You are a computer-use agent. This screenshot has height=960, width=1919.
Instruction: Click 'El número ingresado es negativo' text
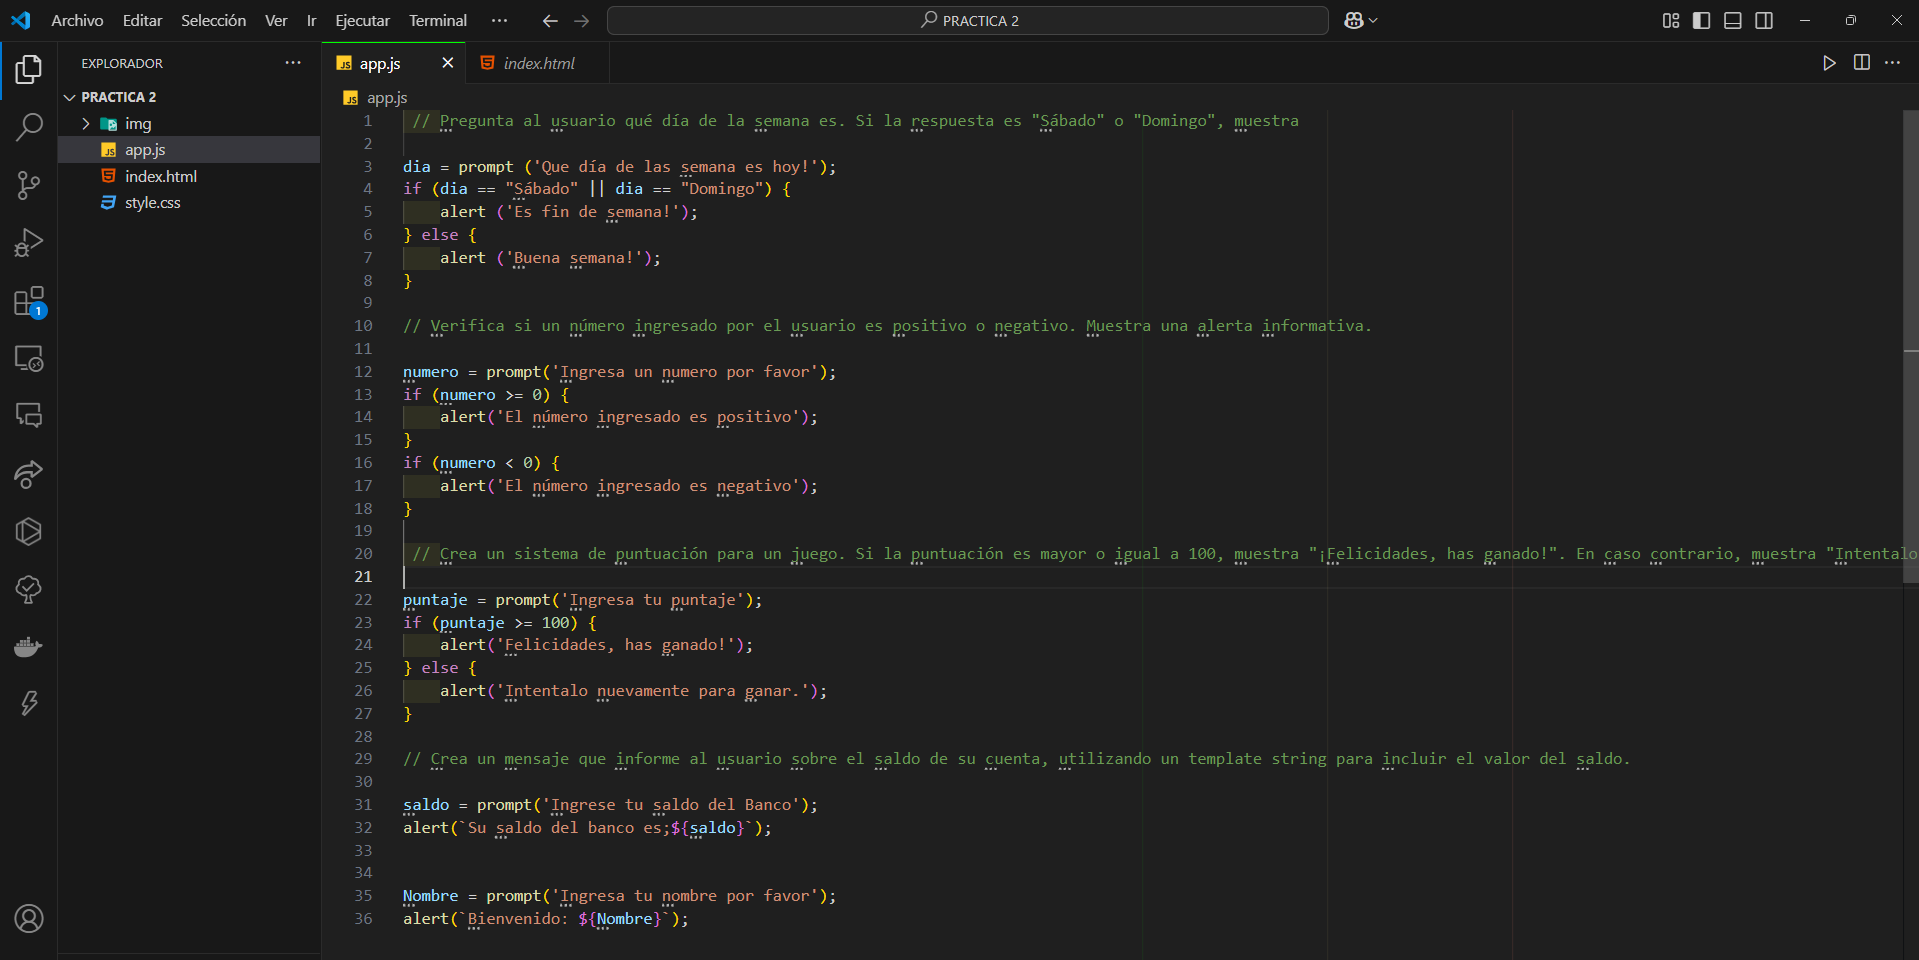(648, 486)
